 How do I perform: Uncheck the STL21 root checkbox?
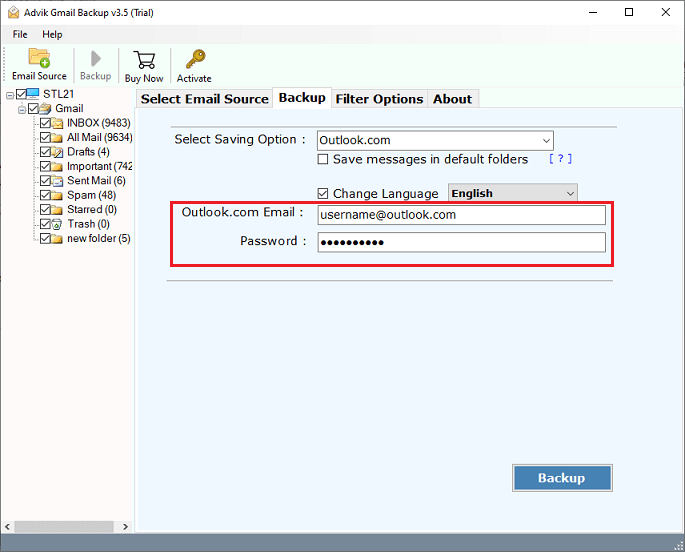click(21, 94)
